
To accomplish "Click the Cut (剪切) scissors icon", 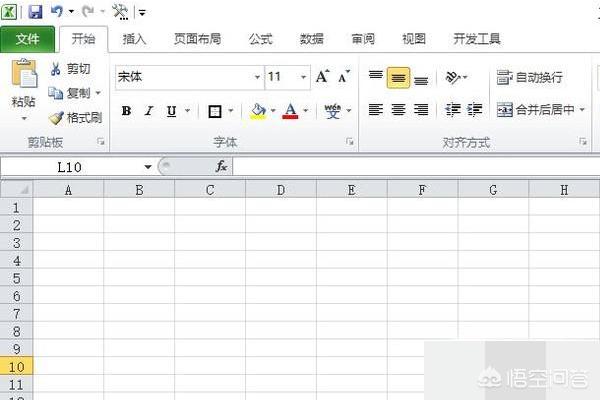I will 56,69.
